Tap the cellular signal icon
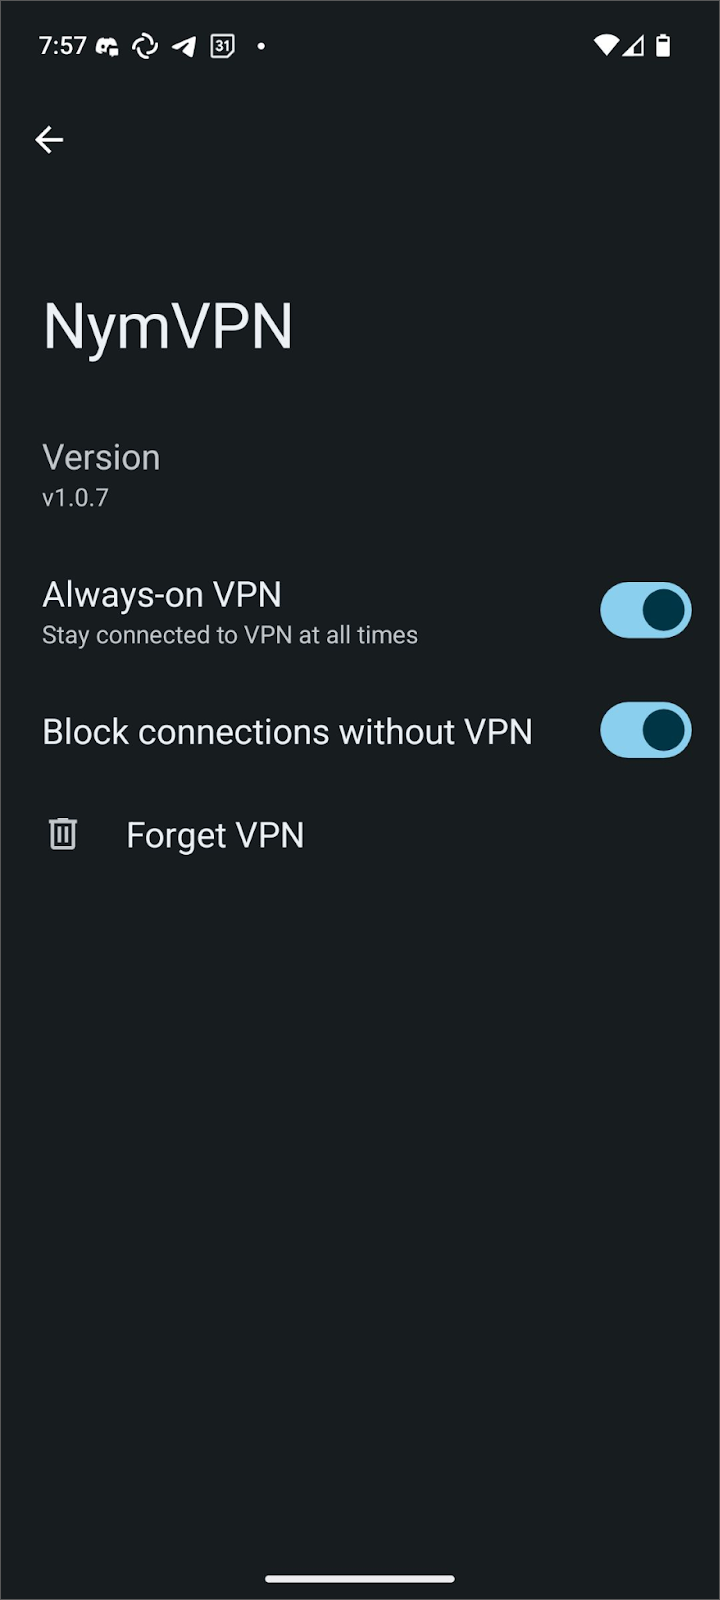Image resolution: width=720 pixels, height=1600 pixels. (x=633, y=45)
